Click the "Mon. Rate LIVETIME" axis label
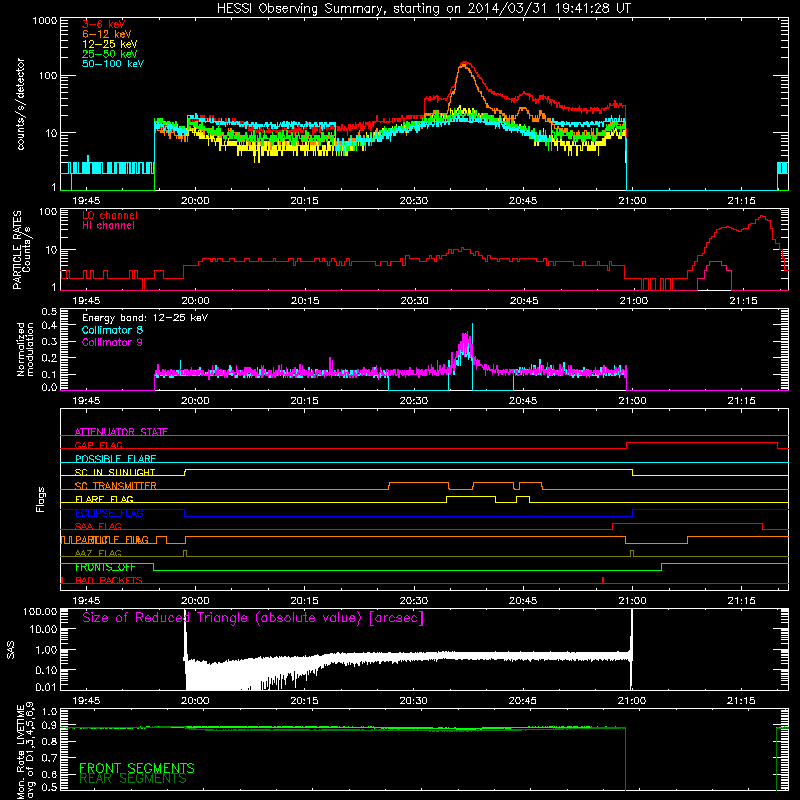Screen dimensions: 800x800 20,752
